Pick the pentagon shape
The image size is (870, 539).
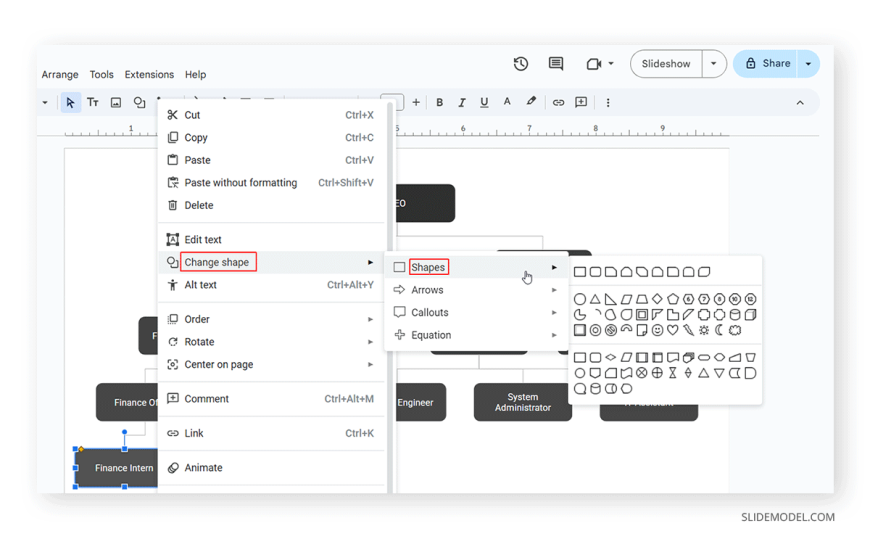(673, 299)
